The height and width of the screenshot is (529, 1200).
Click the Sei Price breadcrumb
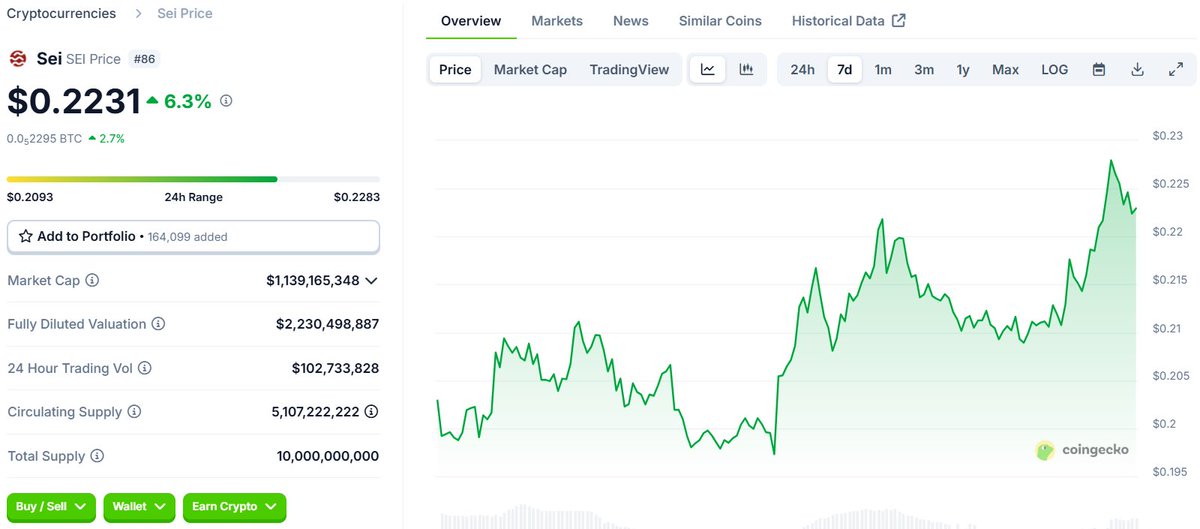coord(185,14)
